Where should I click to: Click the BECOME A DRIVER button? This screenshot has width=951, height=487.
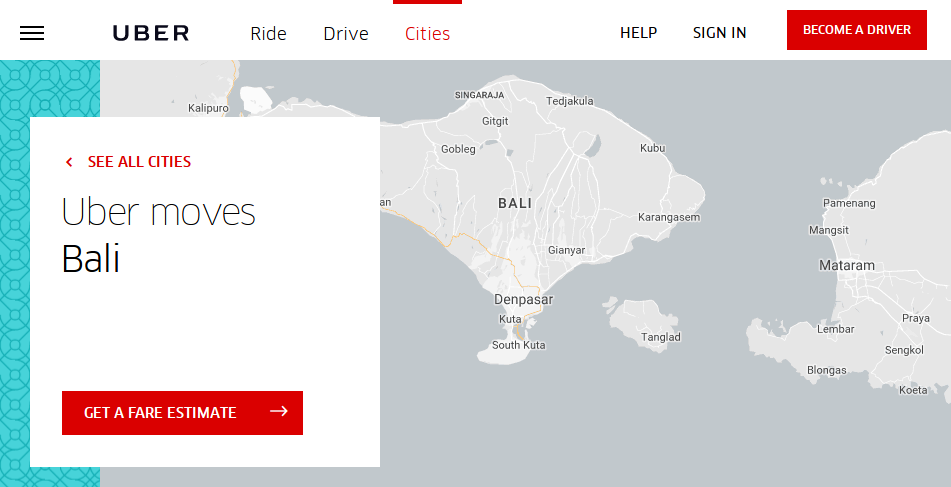point(856,30)
